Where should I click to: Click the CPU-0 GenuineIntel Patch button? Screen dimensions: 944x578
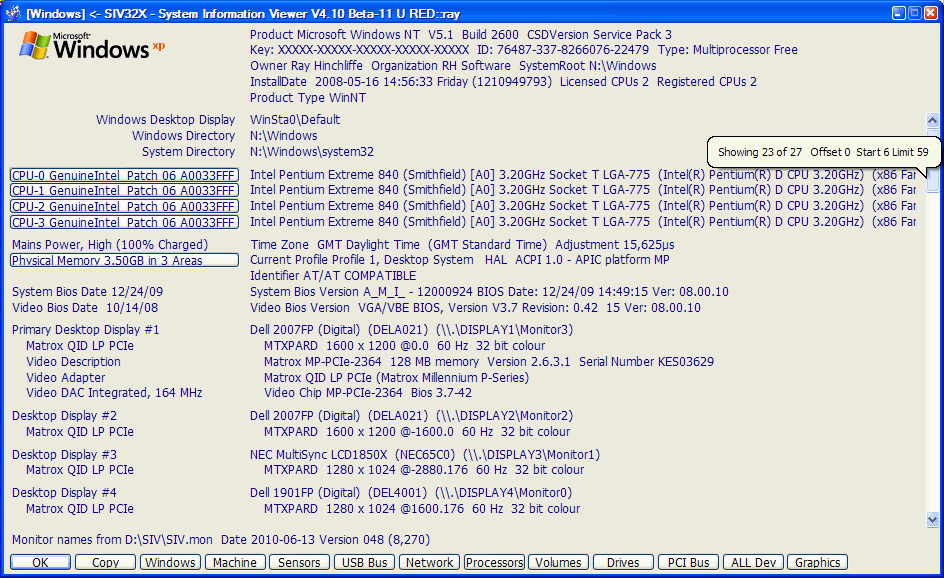point(124,175)
